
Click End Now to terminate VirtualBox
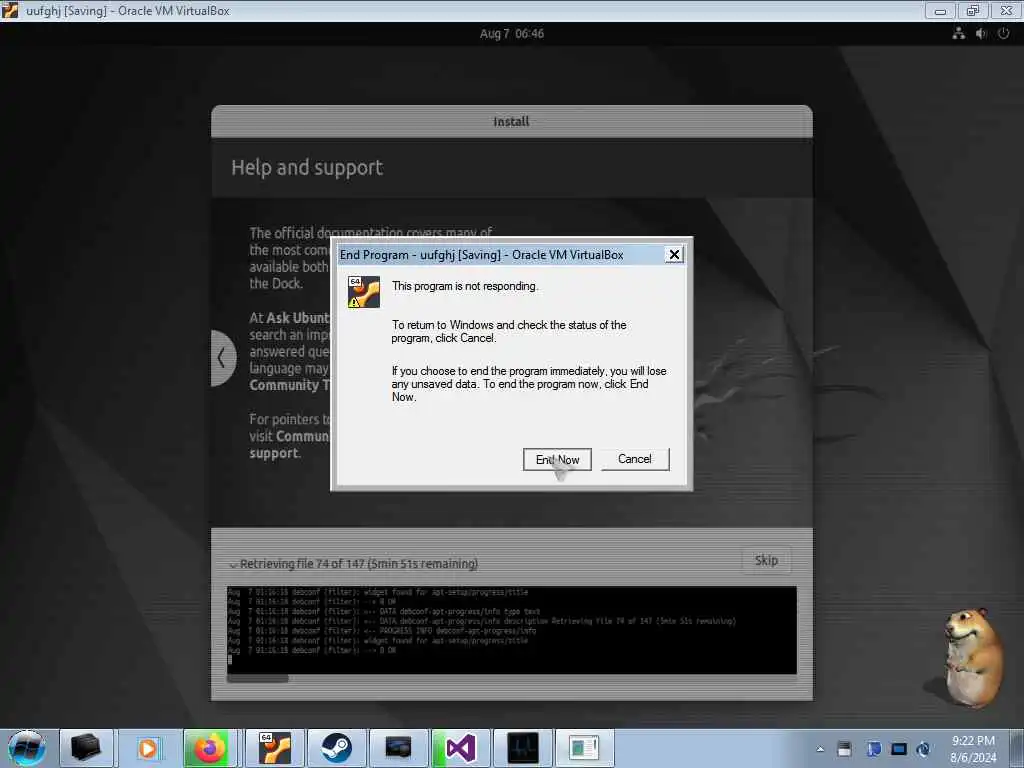tap(557, 459)
